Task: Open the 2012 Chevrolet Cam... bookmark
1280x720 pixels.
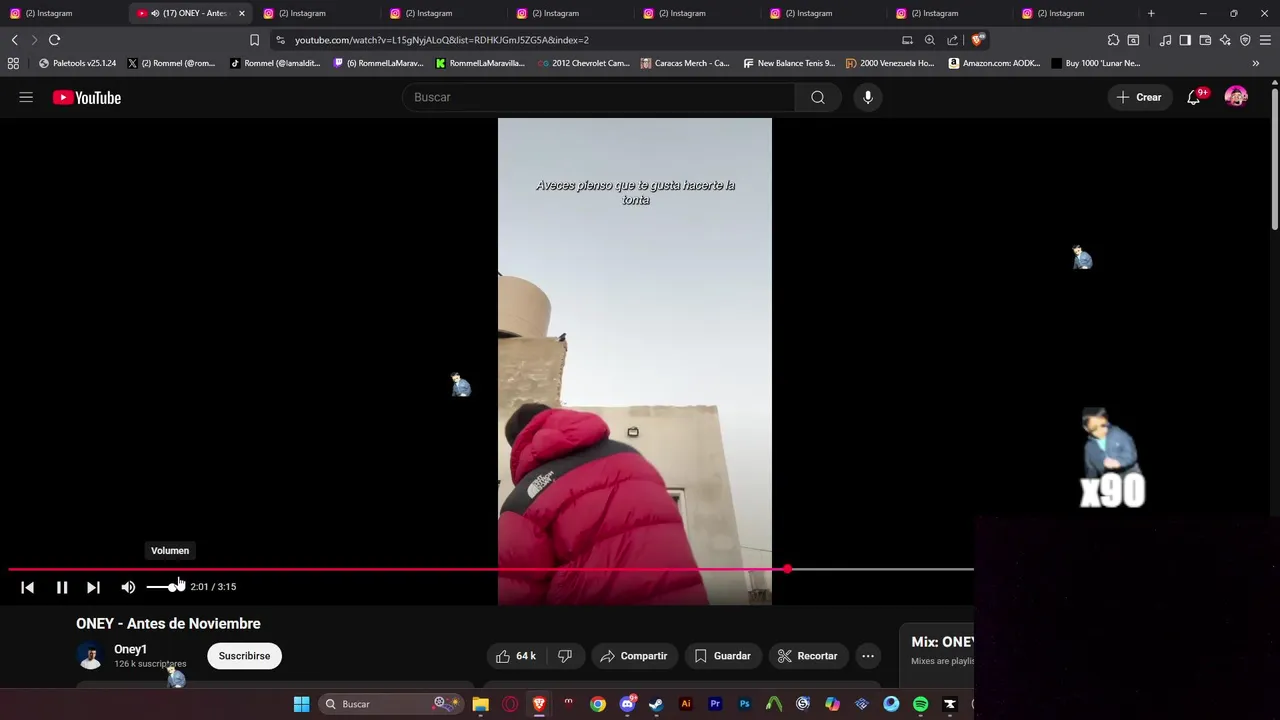Action: click(583, 63)
